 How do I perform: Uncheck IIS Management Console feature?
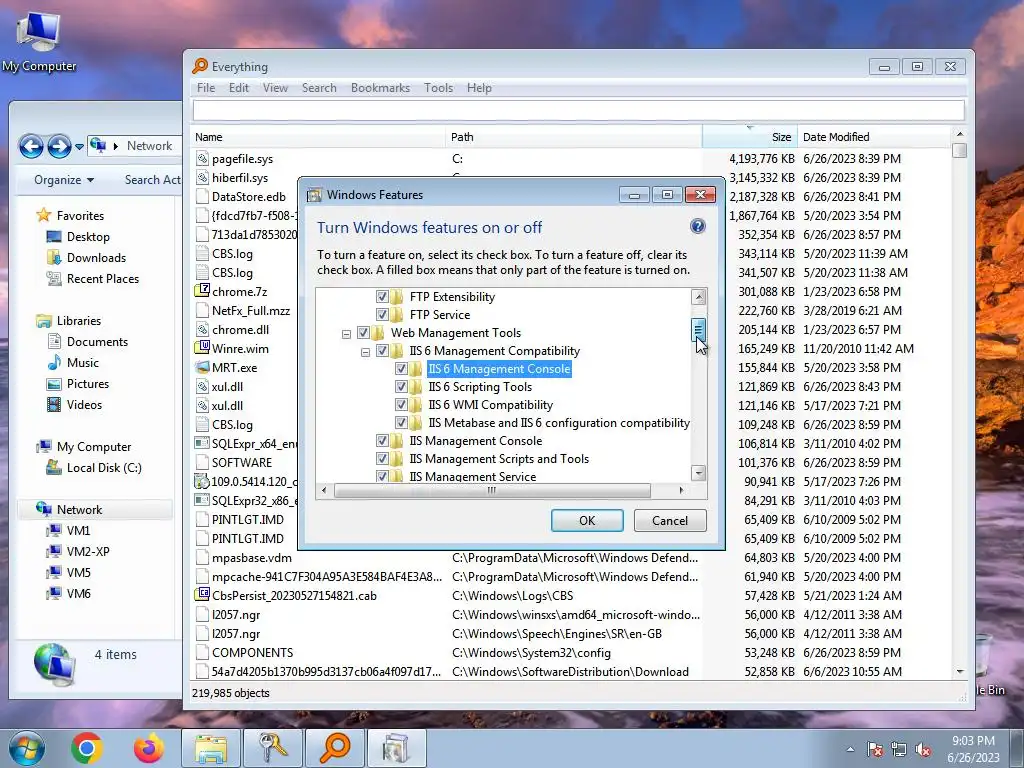382,441
